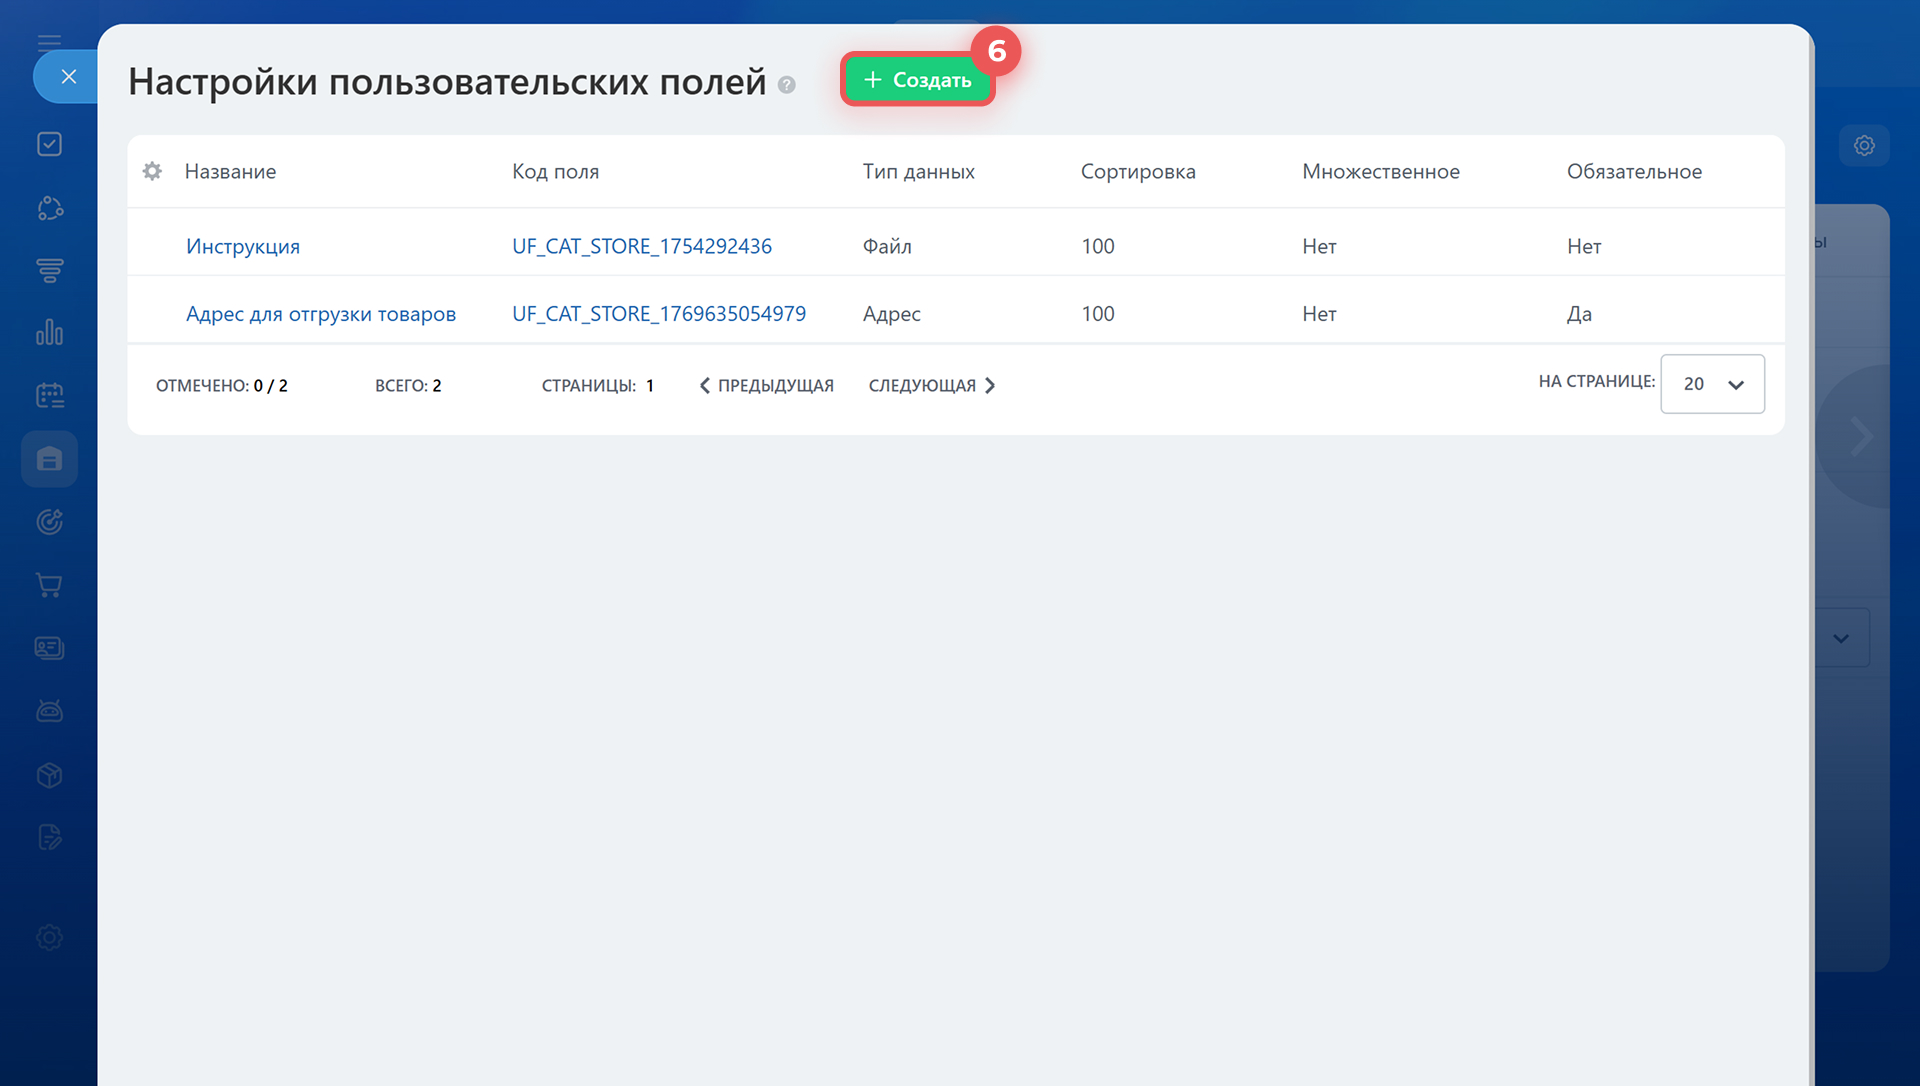Open sidebar settings gear at the bottom

pyautogui.click(x=49, y=938)
